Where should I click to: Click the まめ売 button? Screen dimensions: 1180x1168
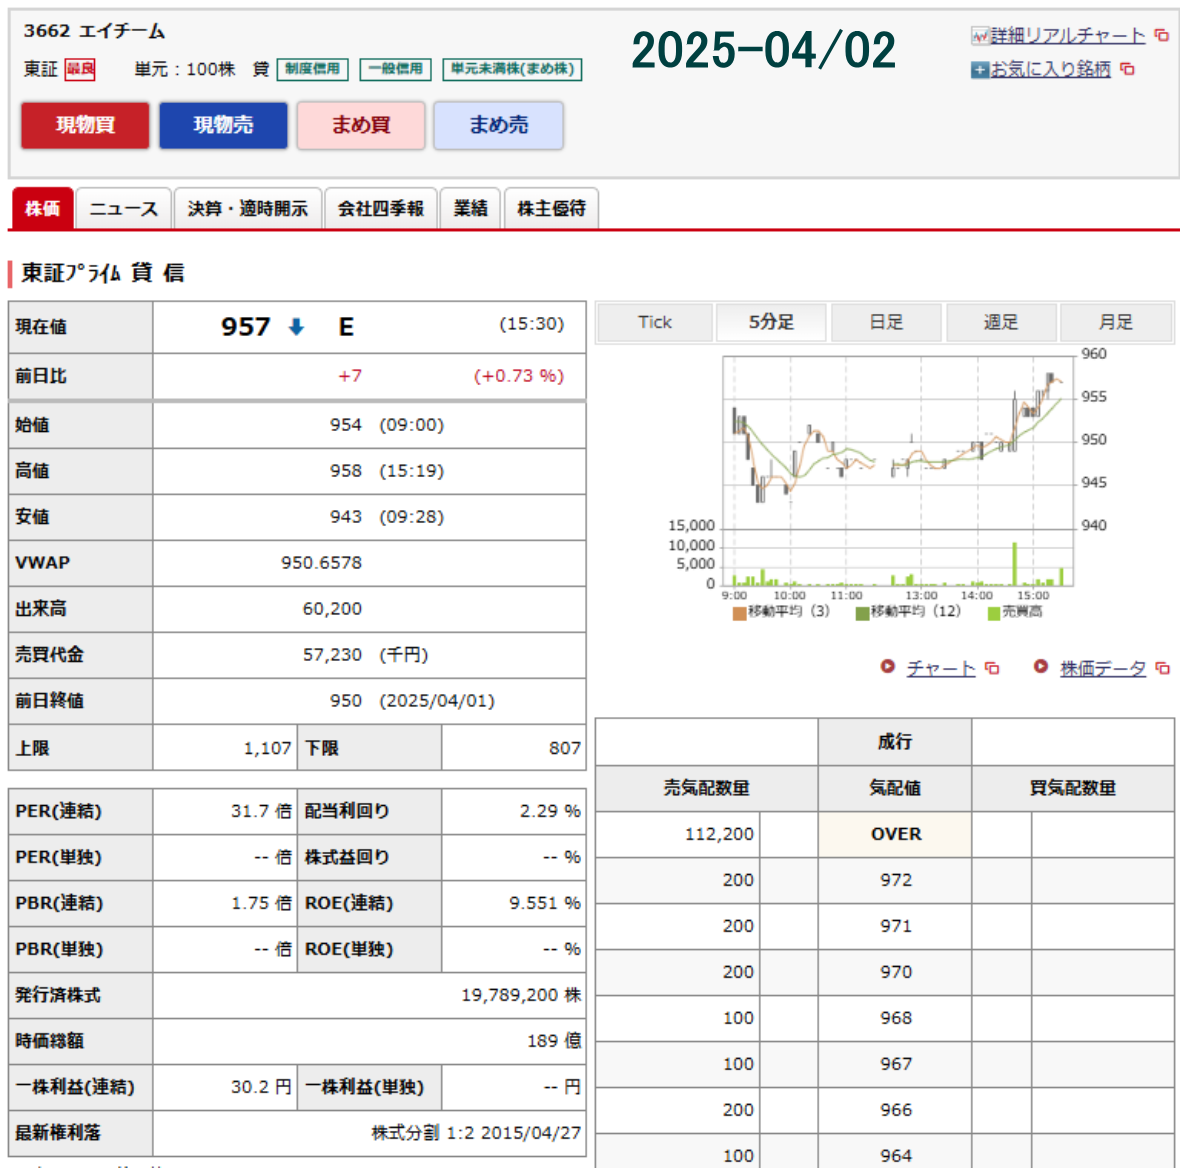(x=499, y=125)
